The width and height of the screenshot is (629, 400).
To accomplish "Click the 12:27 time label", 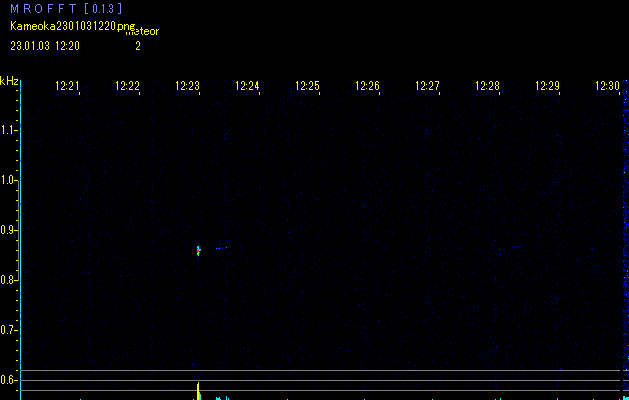I will click(427, 86).
